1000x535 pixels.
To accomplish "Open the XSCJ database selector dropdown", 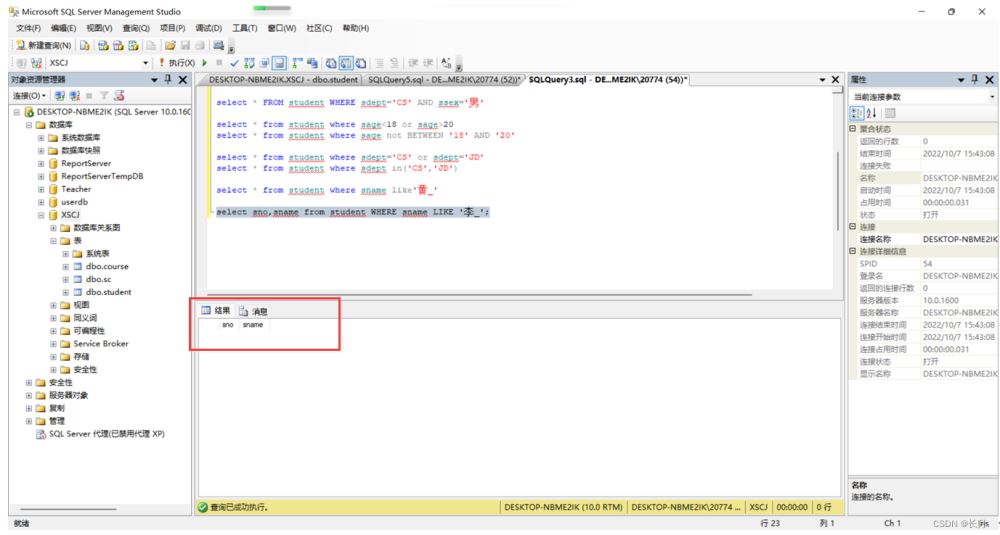I will [x=147, y=62].
